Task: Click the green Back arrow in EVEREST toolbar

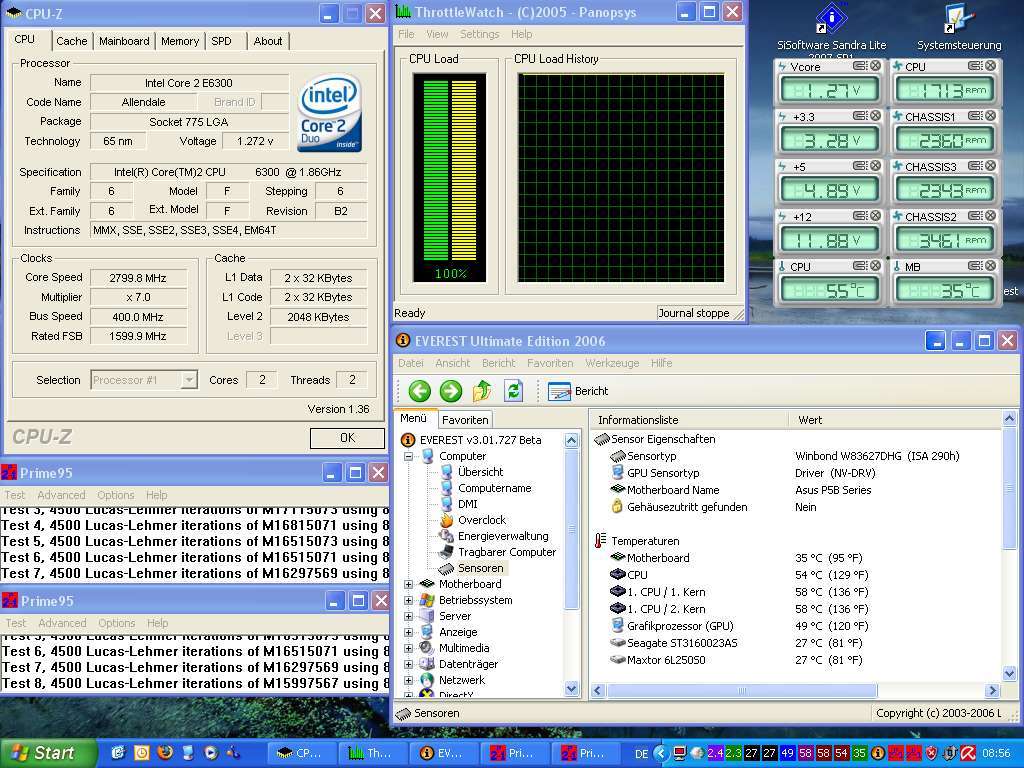Action: [x=419, y=391]
